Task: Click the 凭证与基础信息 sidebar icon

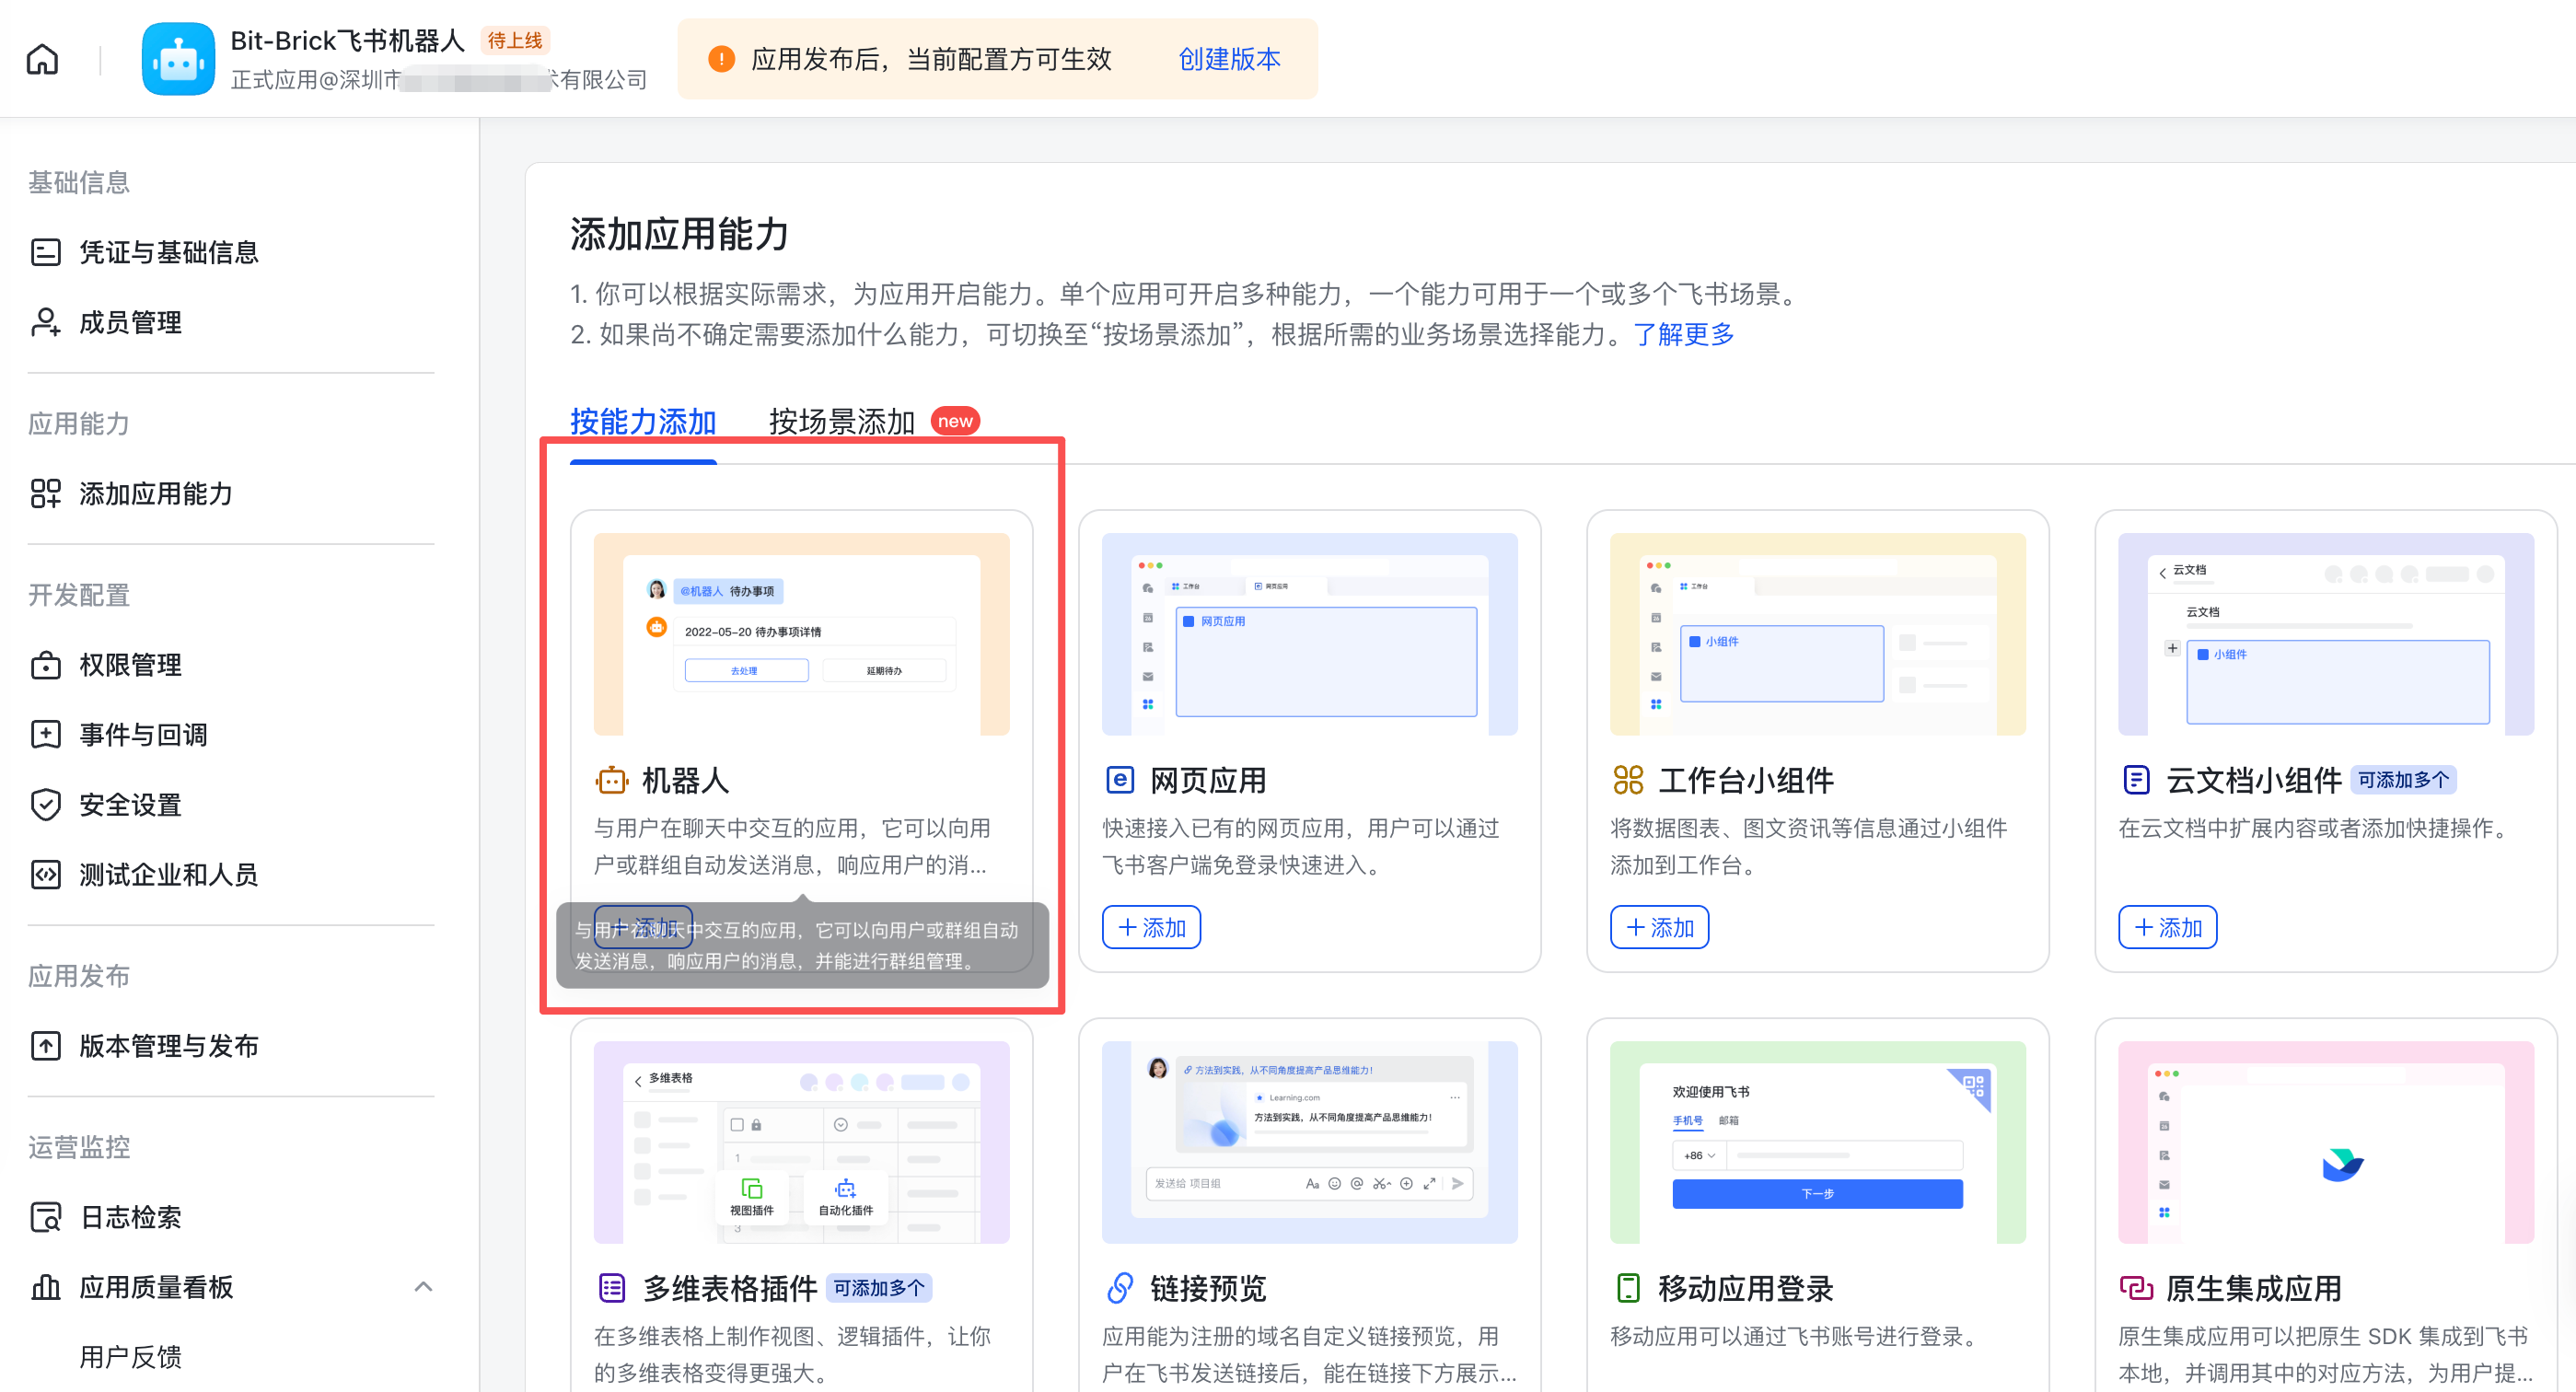Action: click(x=46, y=252)
